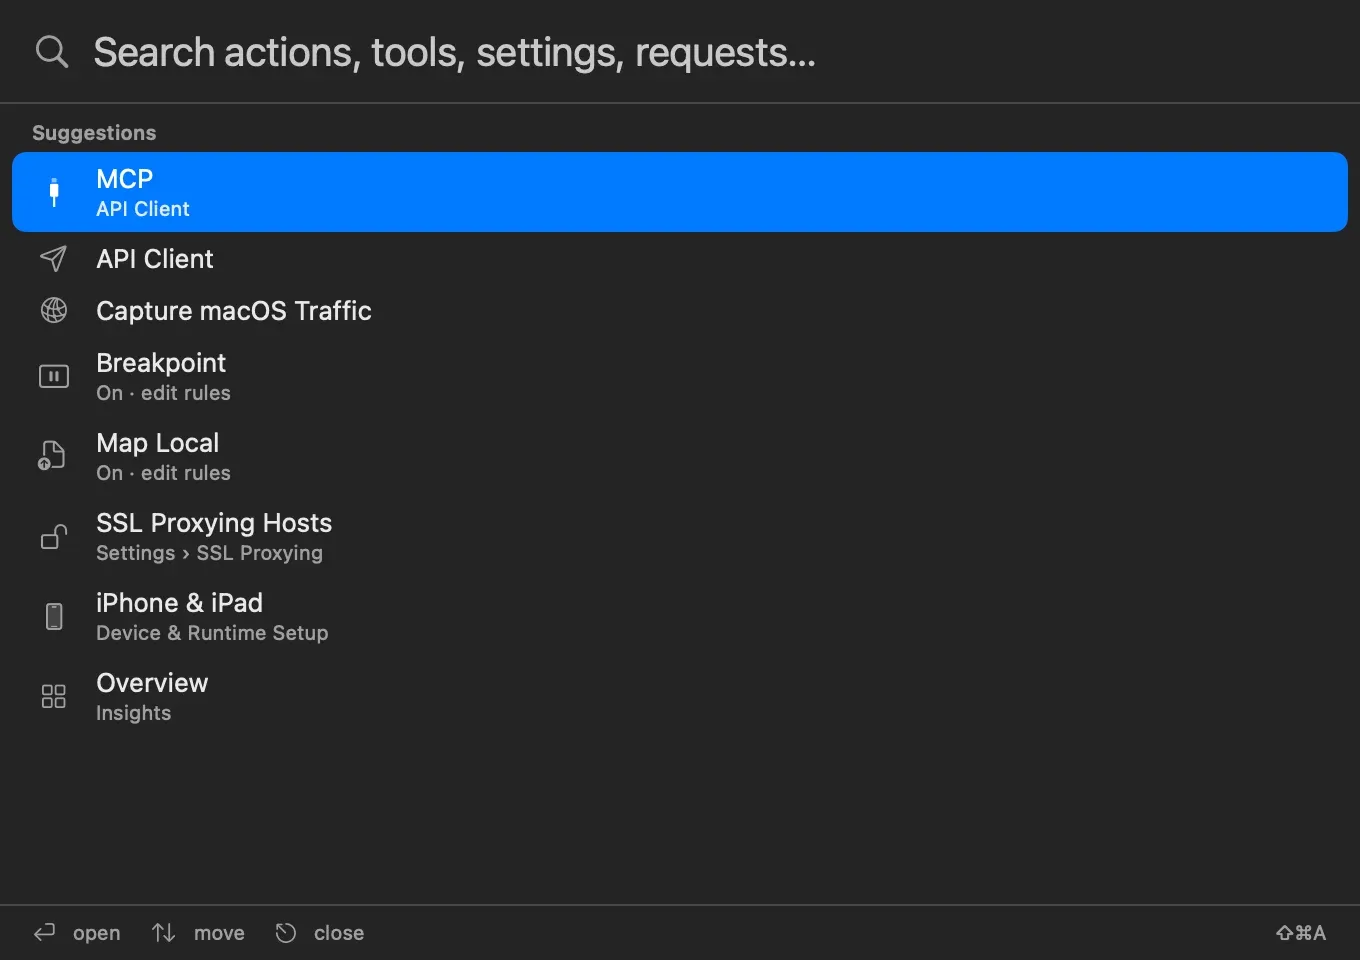
Task: Click the SSL Proxying Hosts padlock icon
Action: [x=54, y=537]
